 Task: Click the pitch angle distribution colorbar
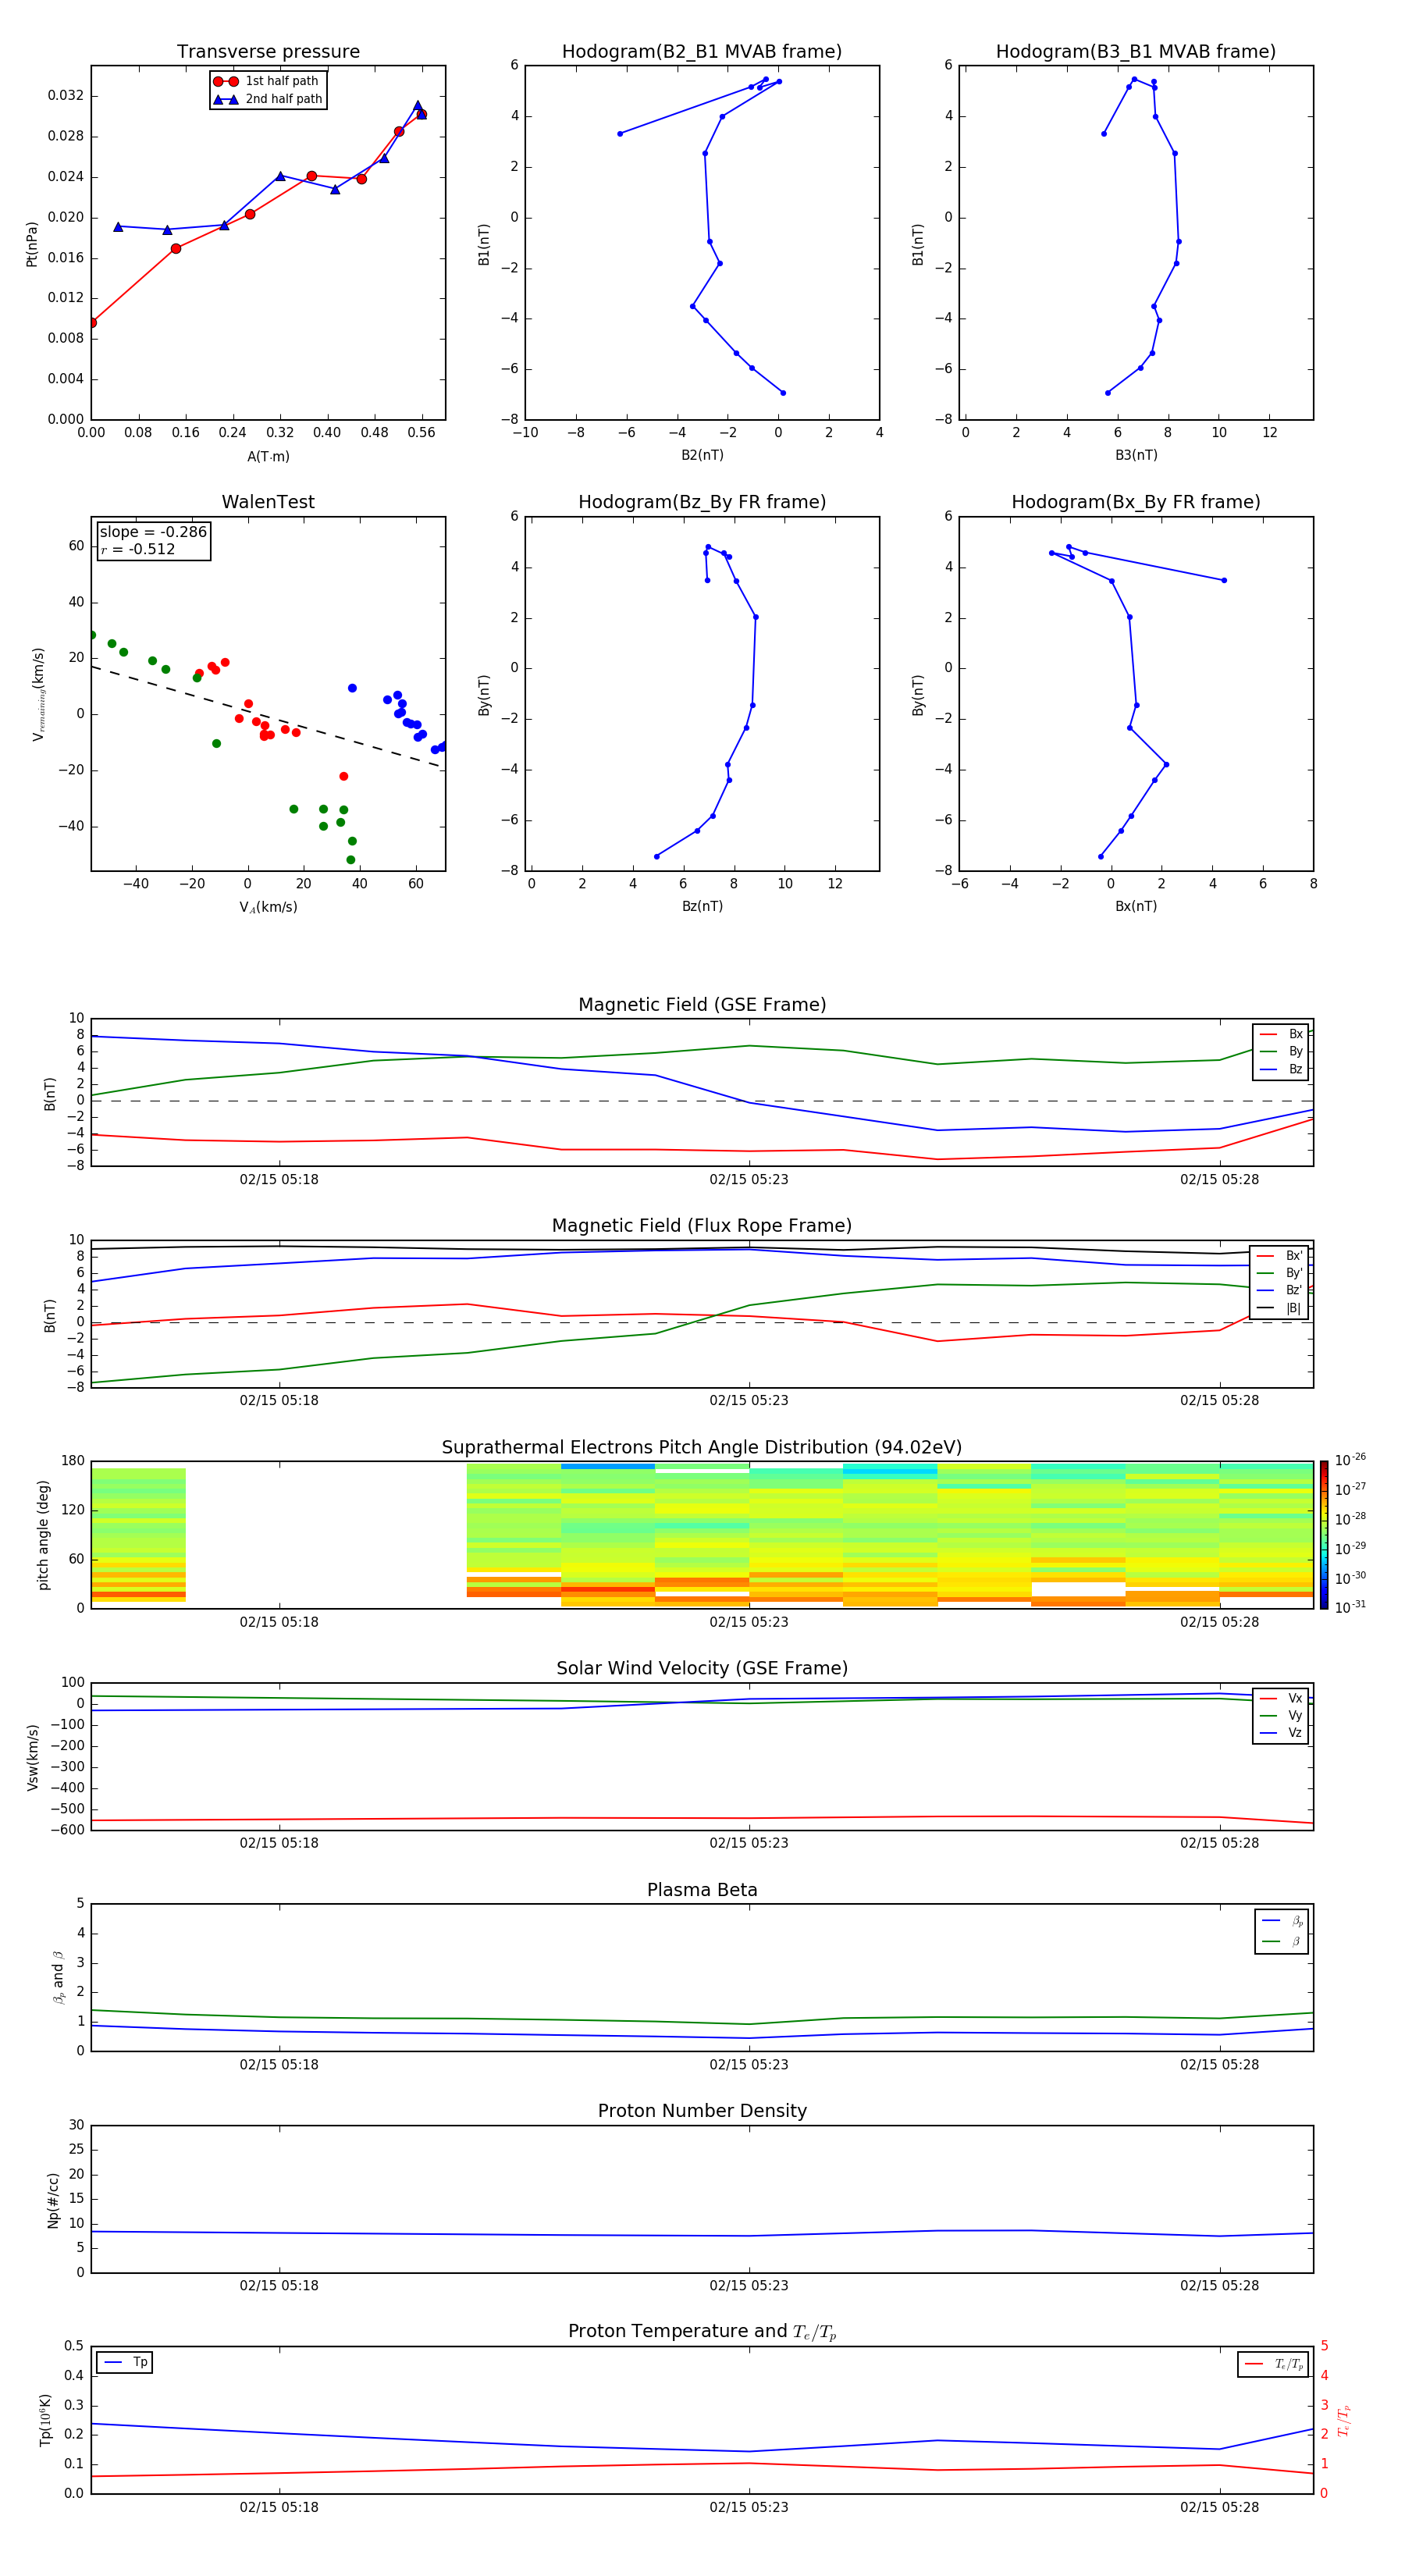[x=1324, y=1534]
